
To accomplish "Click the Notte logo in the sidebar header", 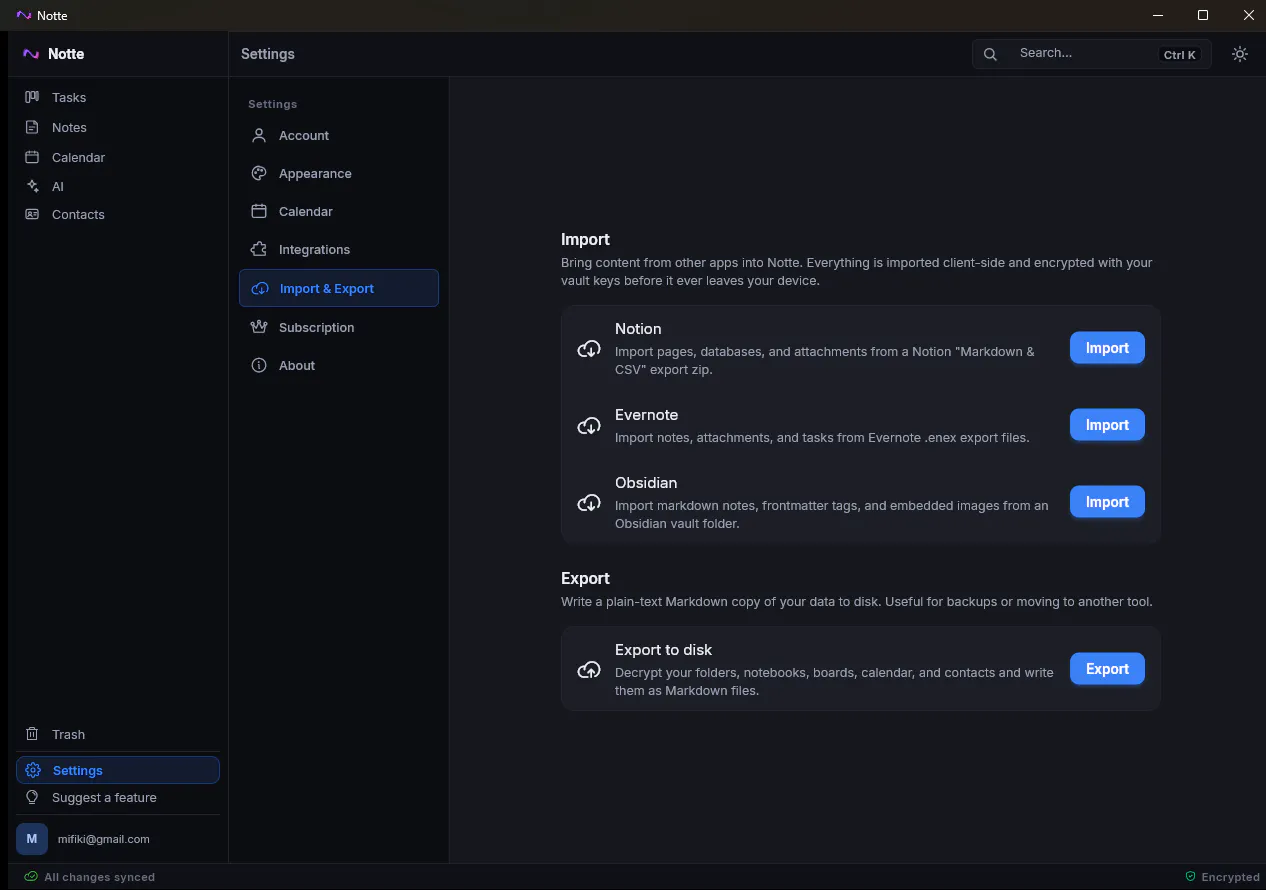I will click(x=31, y=54).
